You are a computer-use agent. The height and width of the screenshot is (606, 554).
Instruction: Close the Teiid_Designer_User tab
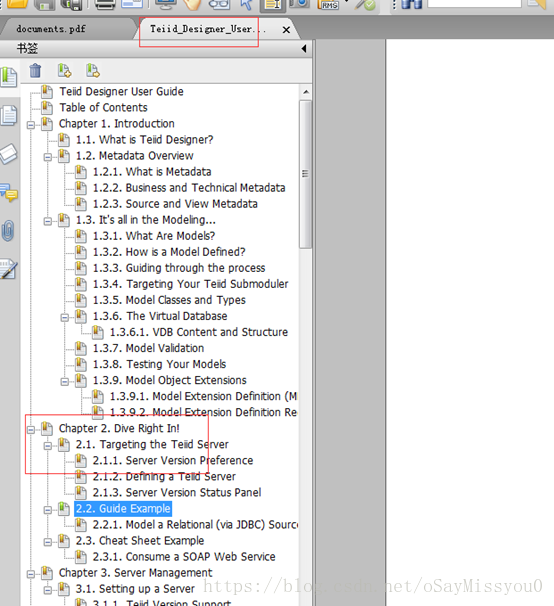[x=286, y=30]
